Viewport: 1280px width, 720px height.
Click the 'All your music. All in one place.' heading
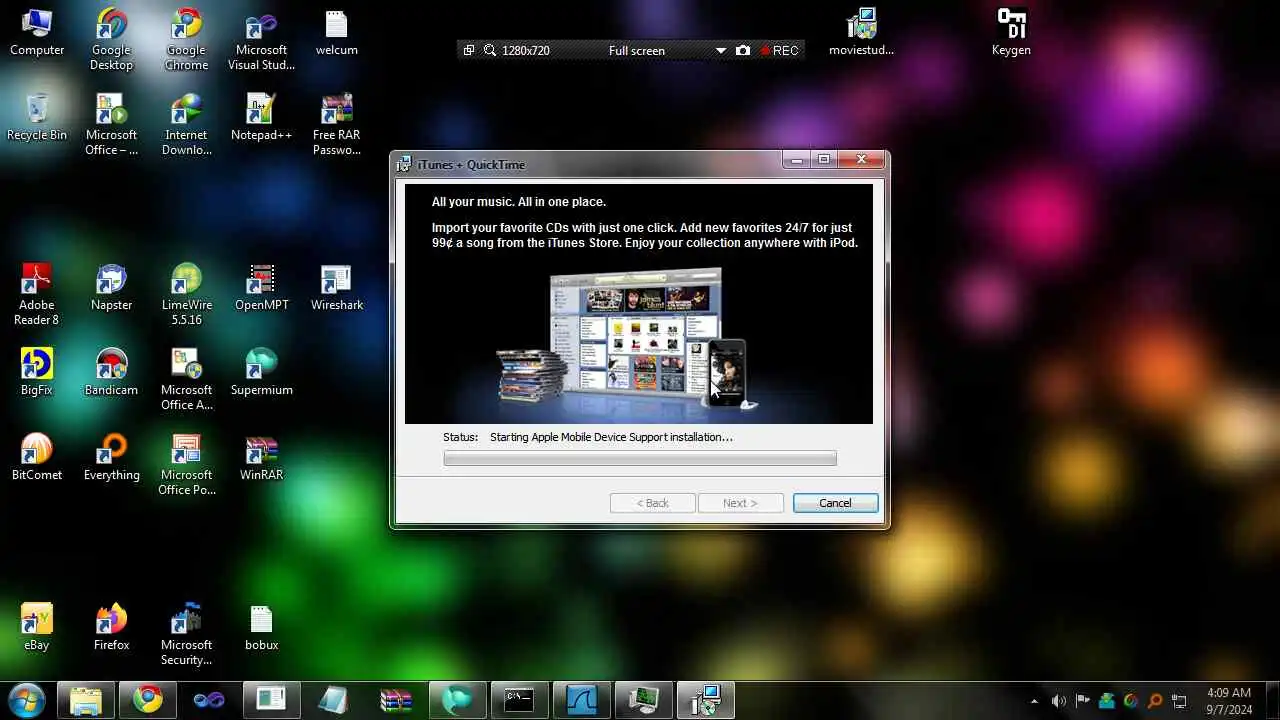tap(519, 202)
